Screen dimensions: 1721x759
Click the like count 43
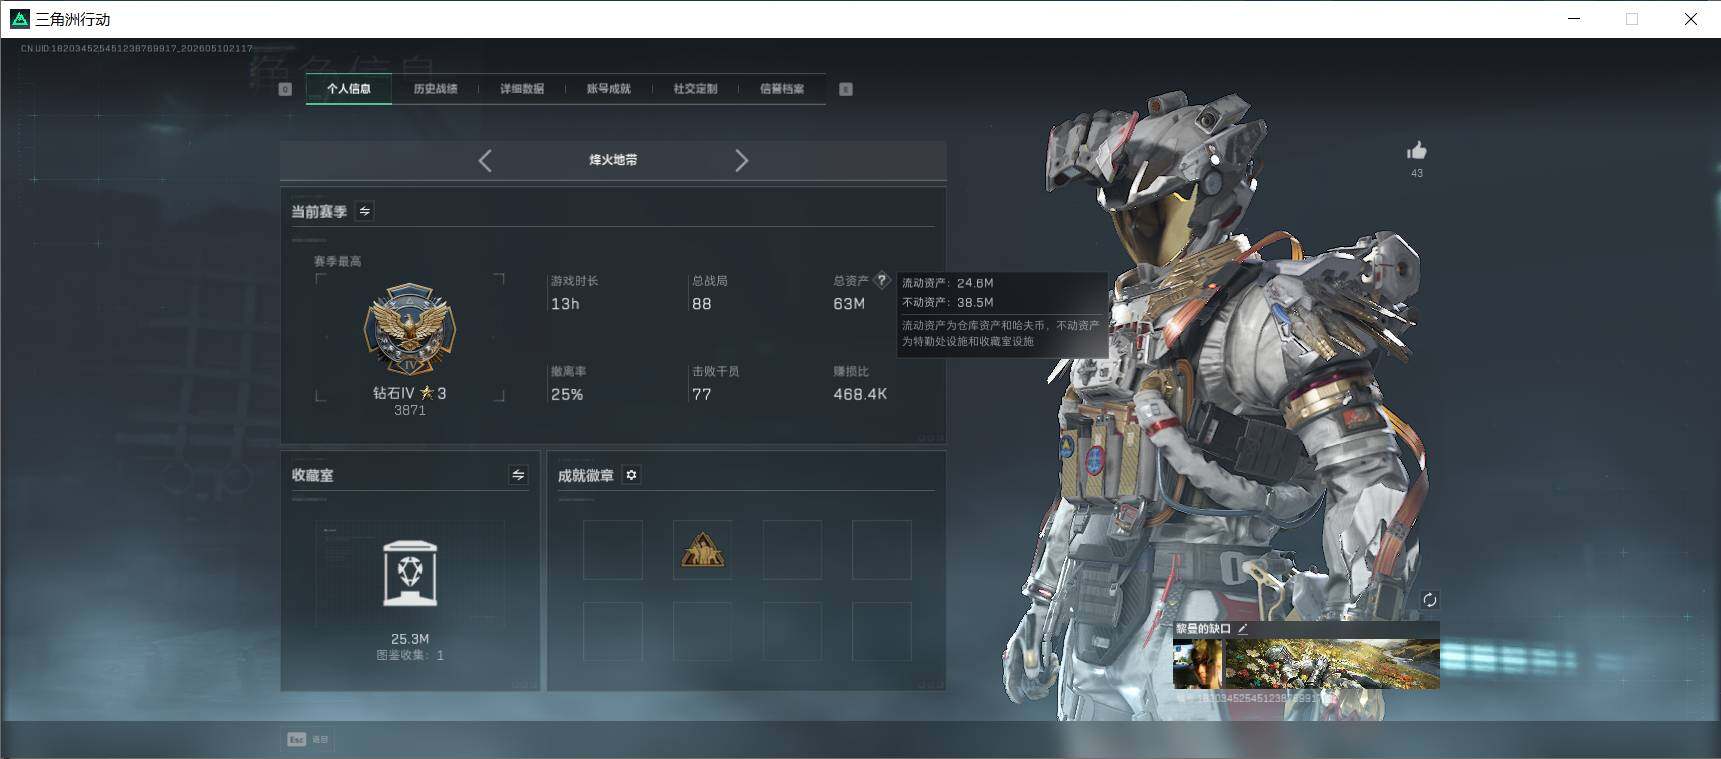[x=1417, y=173]
